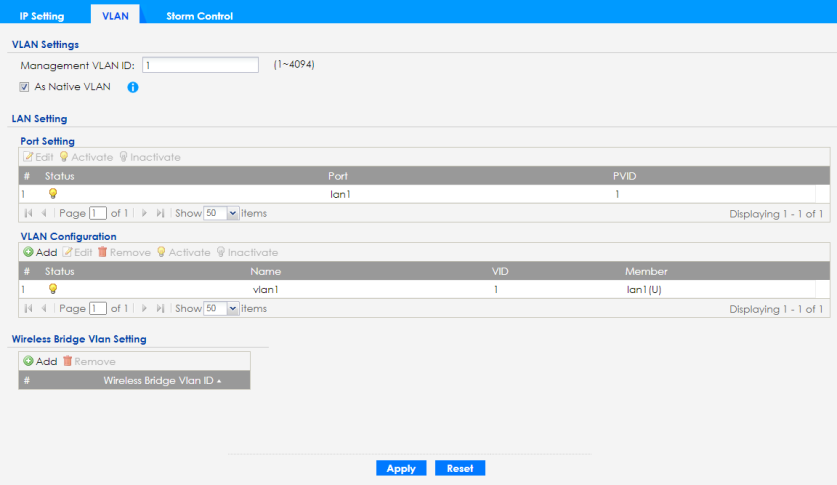The image size is (837, 485).
Task: Open Show items dropdown in Port Setting
Action: 233,213
